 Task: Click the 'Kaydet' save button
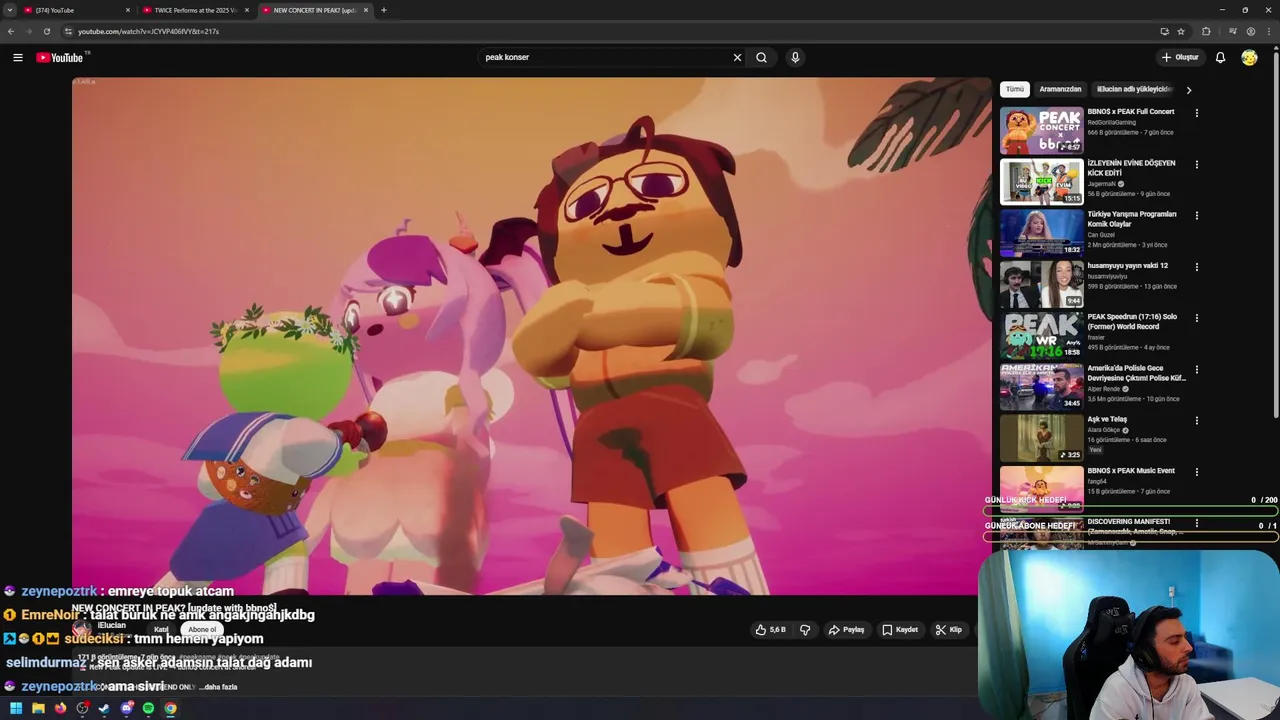tap(899, 630)
